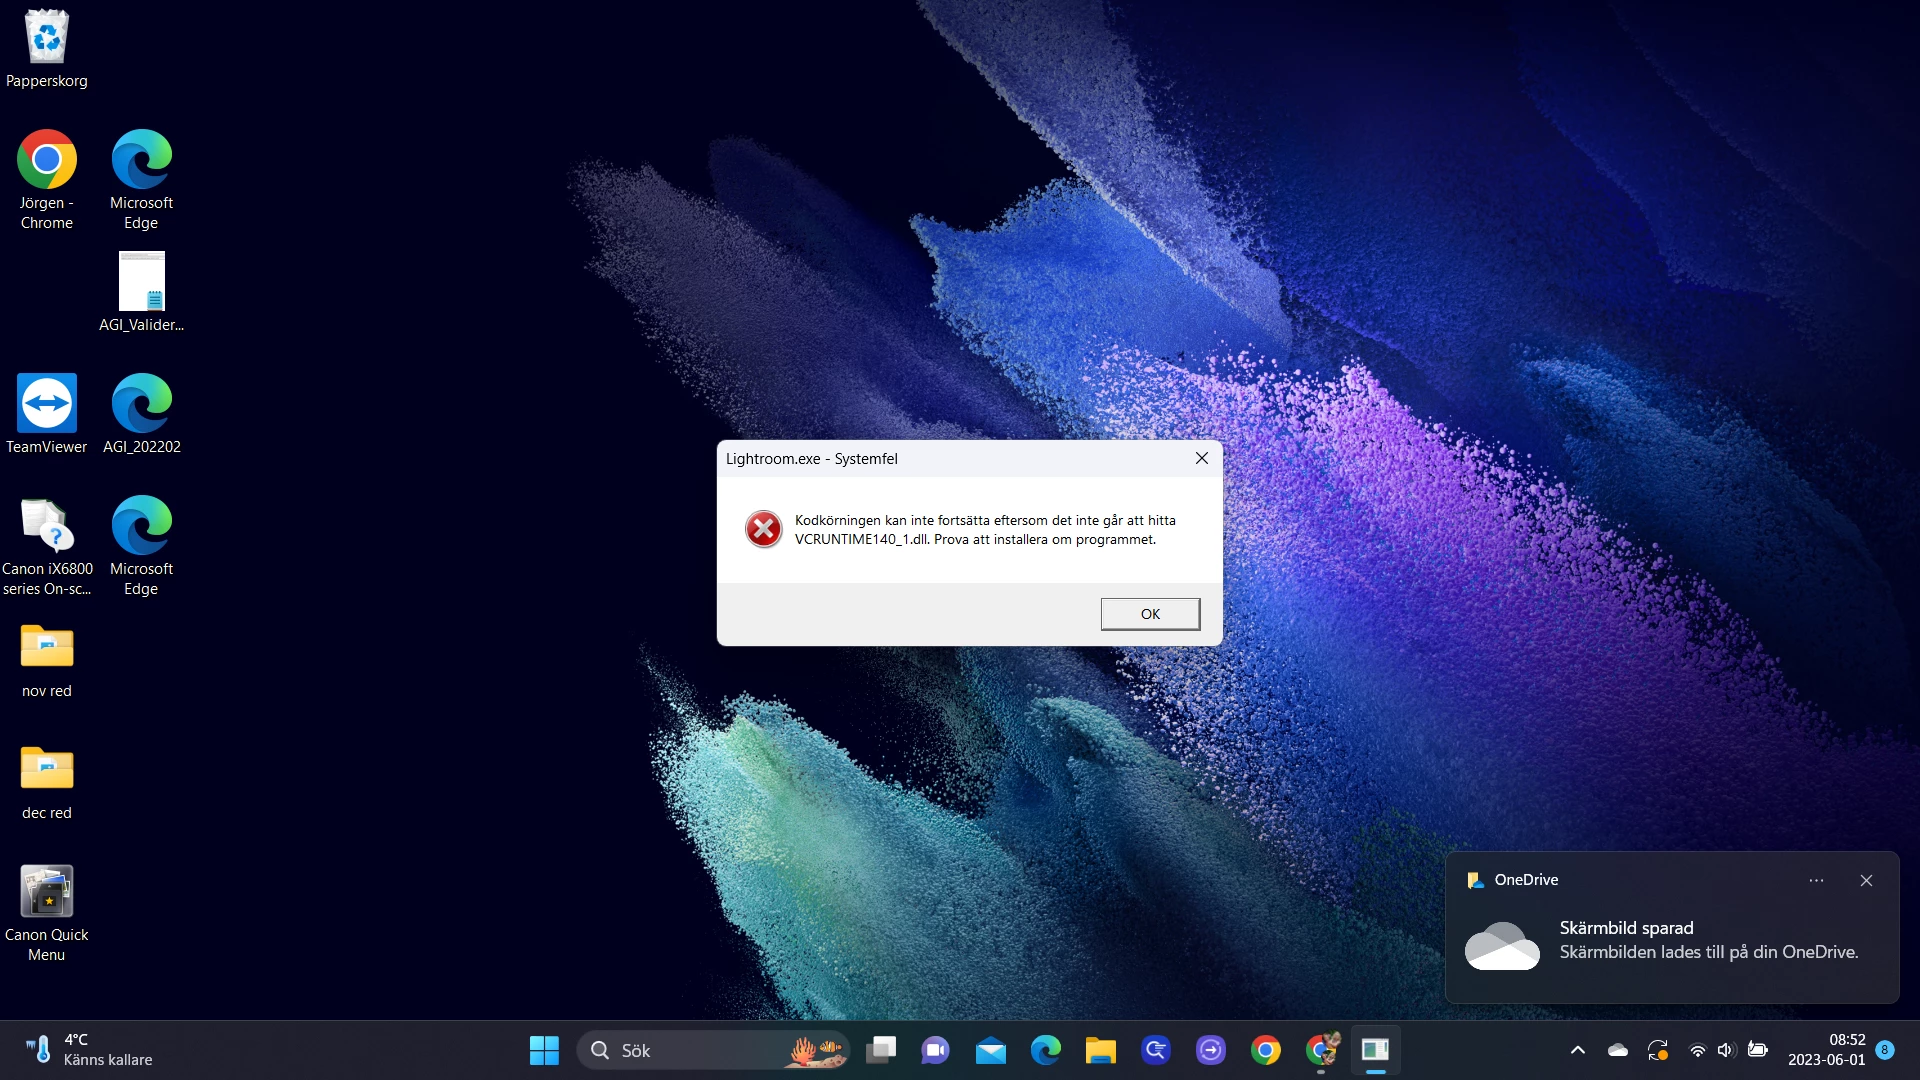Open Task View from the taskbar
The width and height of the screenshot is (1920, 1080).
881,1050
